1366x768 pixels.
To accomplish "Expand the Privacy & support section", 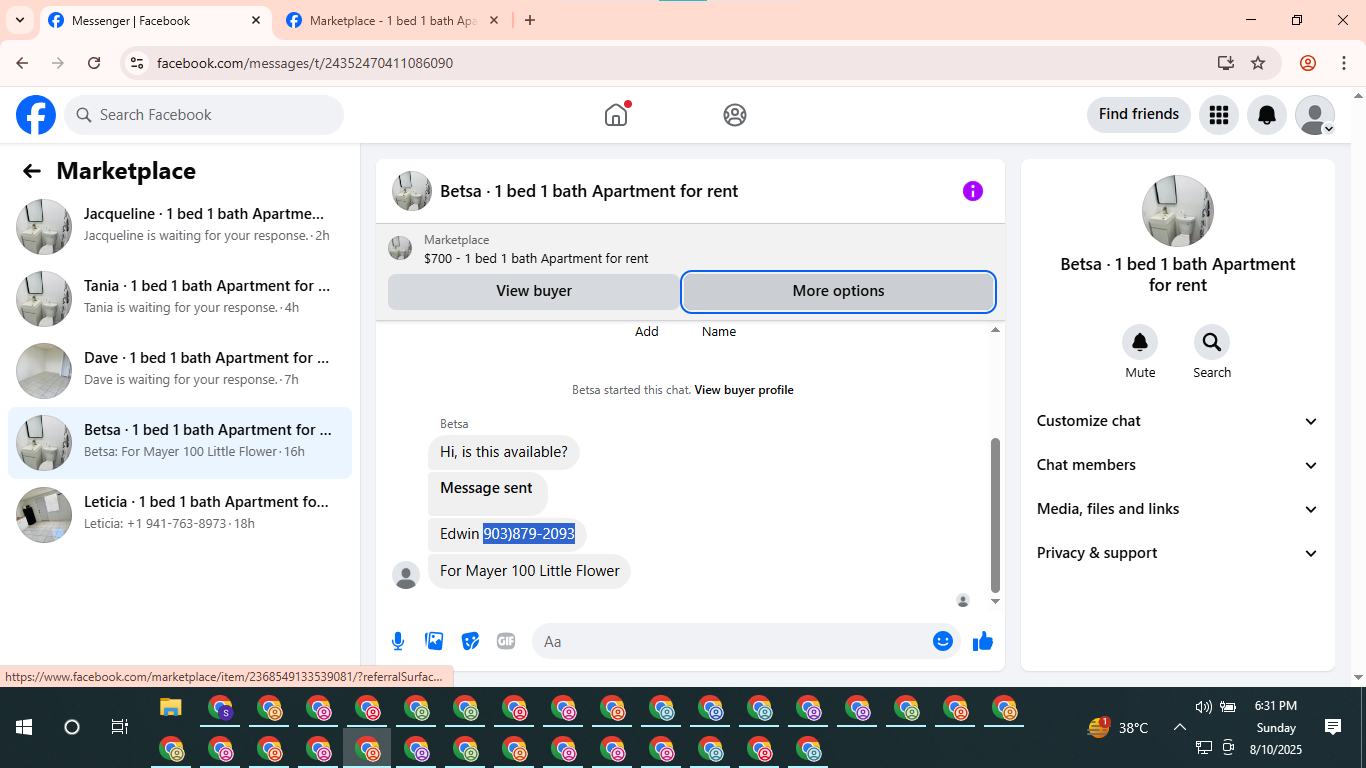I will tap(1178, 553).
